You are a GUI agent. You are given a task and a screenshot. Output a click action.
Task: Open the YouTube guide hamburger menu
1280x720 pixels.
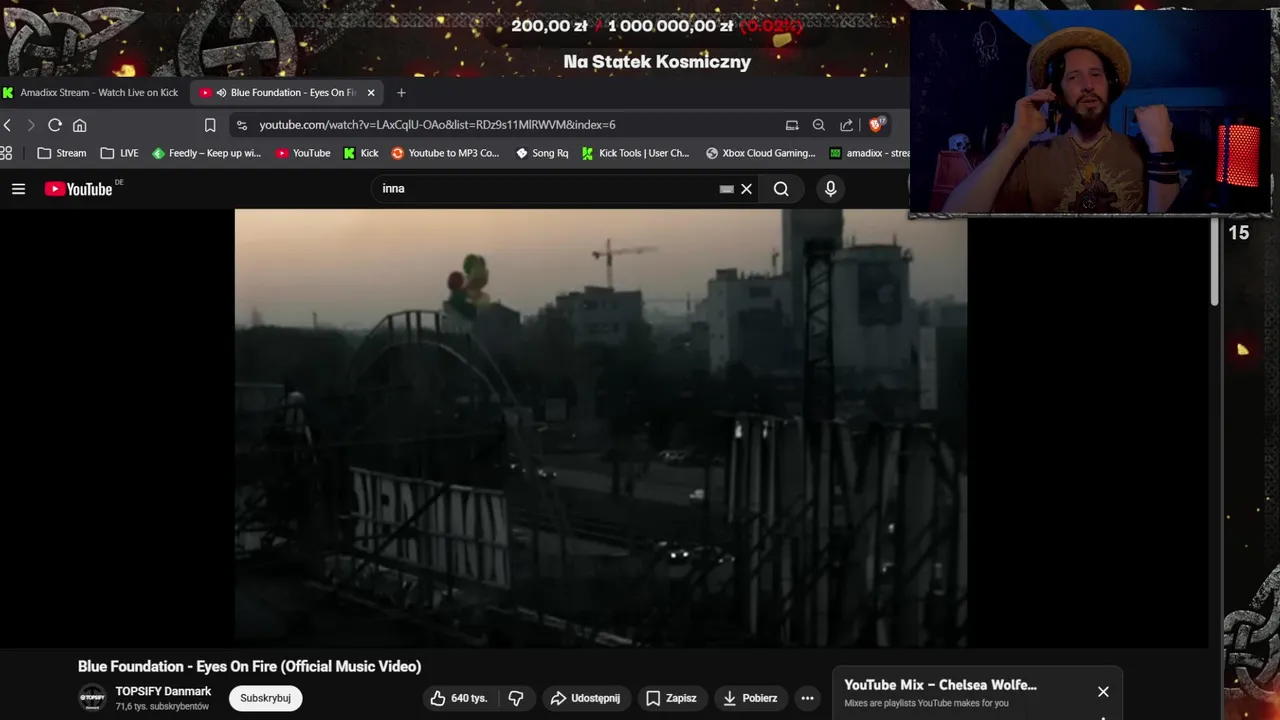click(x=18, y=189)
